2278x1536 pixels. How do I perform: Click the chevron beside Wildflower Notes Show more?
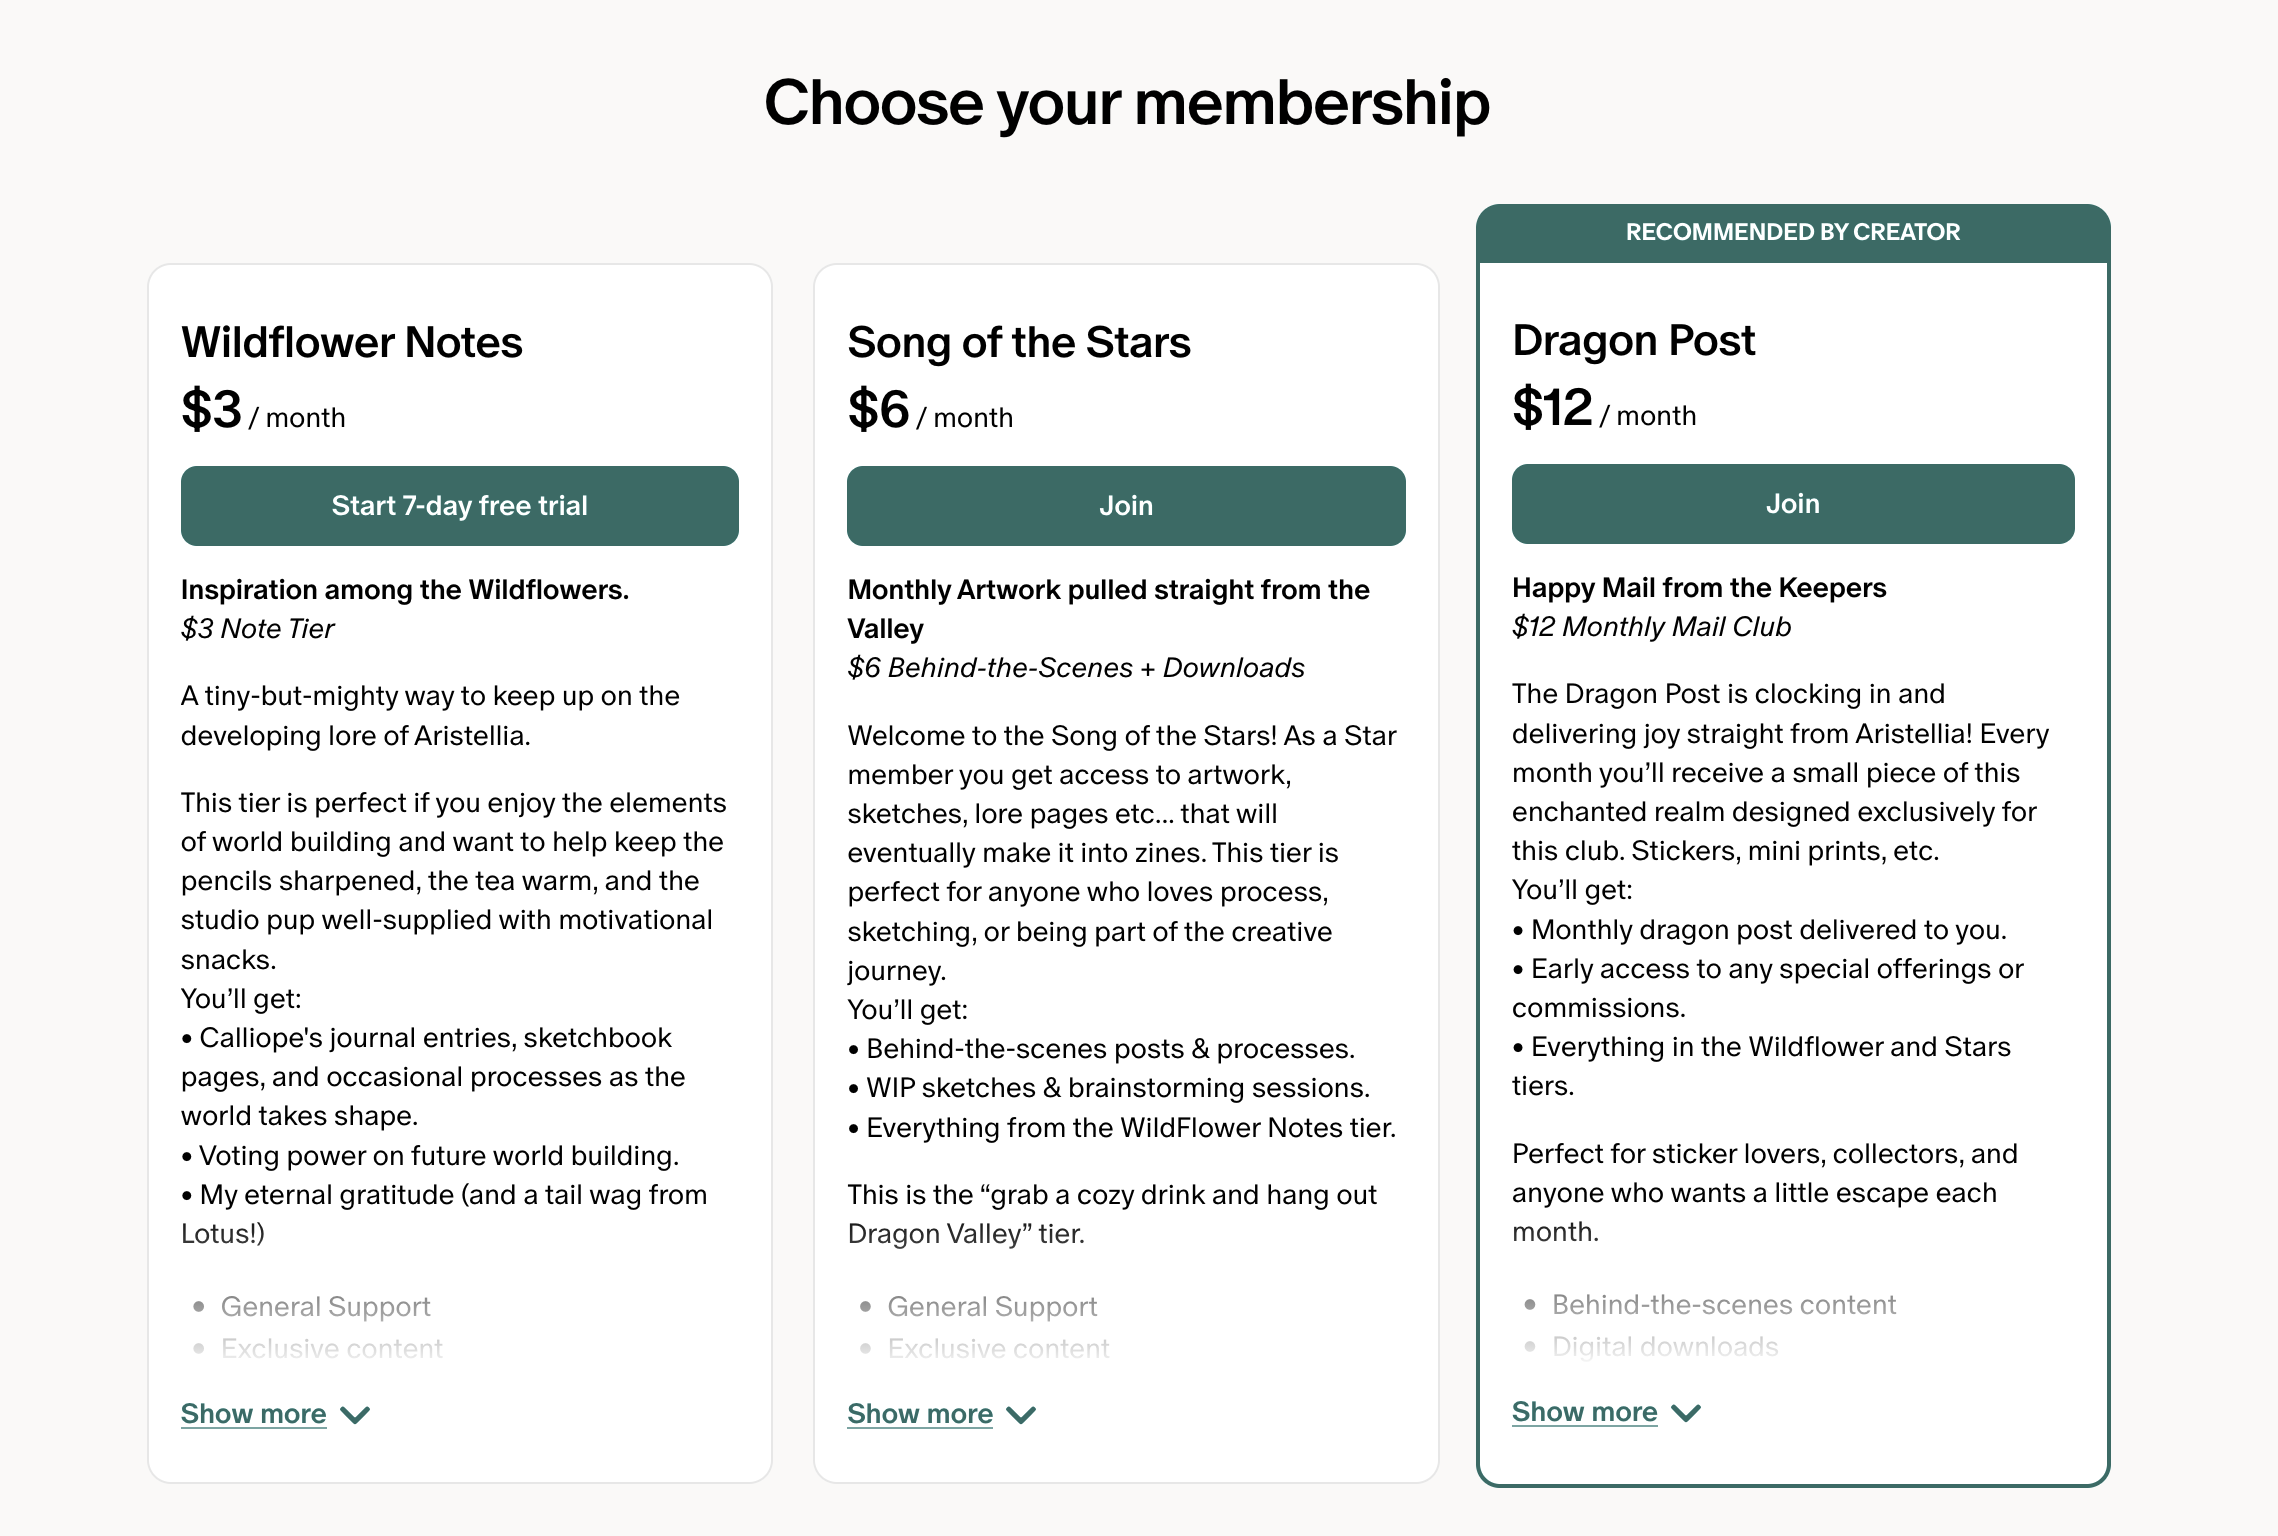[x=355, y=1415]
